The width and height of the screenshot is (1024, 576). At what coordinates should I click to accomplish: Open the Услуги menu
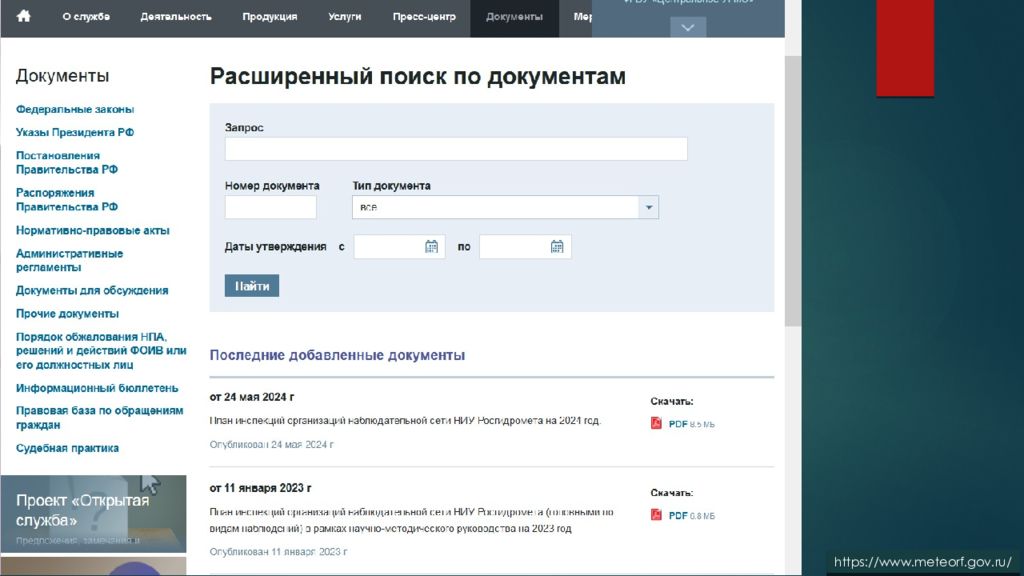345,16
